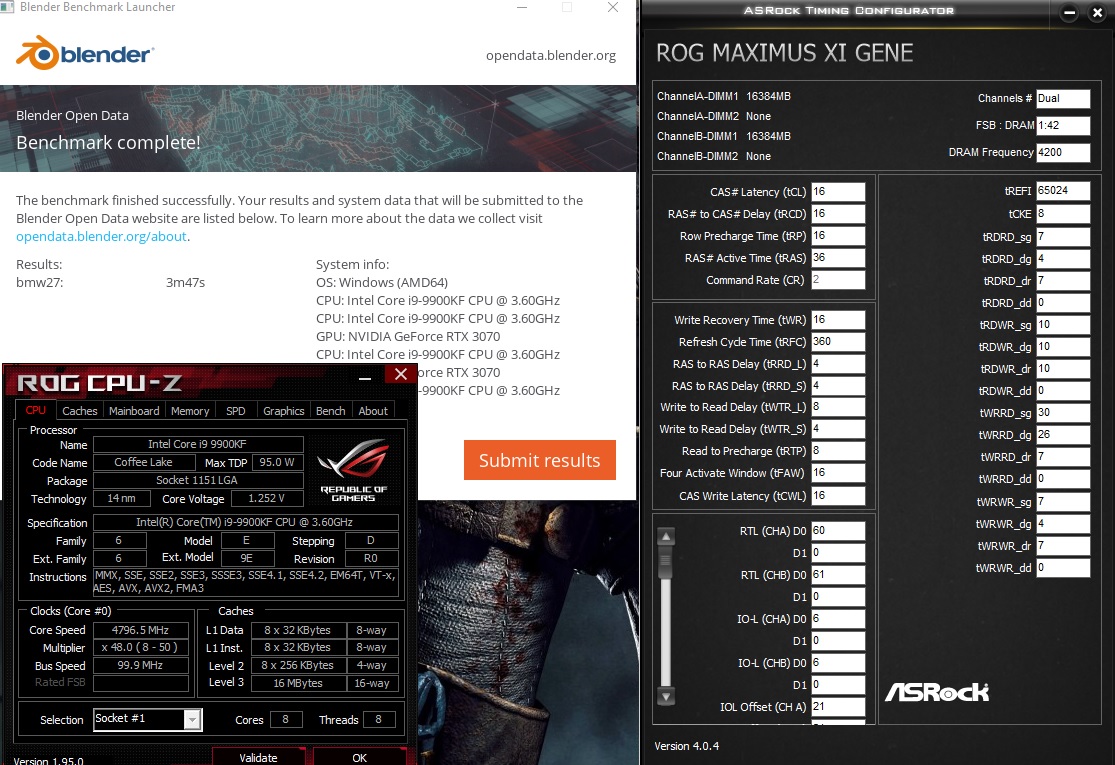Open the Mainboard tab in CPU-Z
This screenshot has width=1115, height=765.
134,411
